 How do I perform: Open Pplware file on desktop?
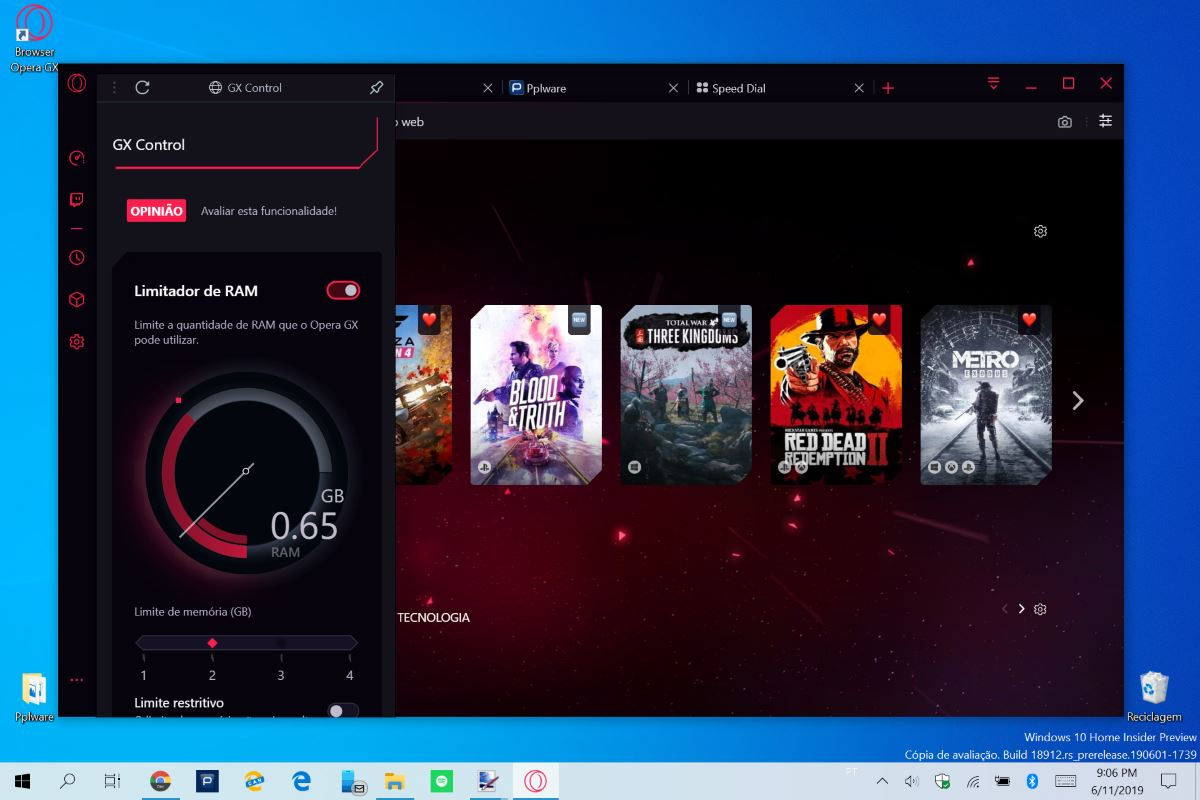click(x=34, y=697)
